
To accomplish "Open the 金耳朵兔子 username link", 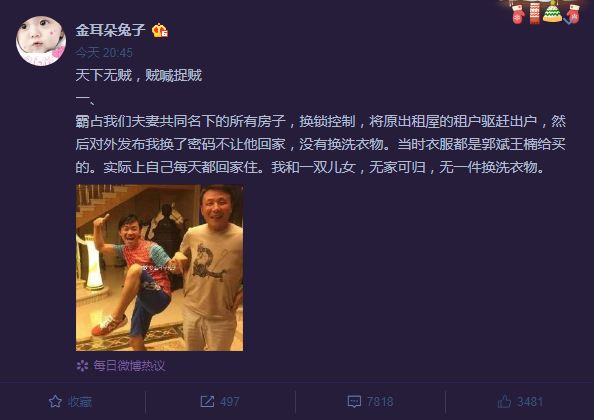I will coord(110,30).
